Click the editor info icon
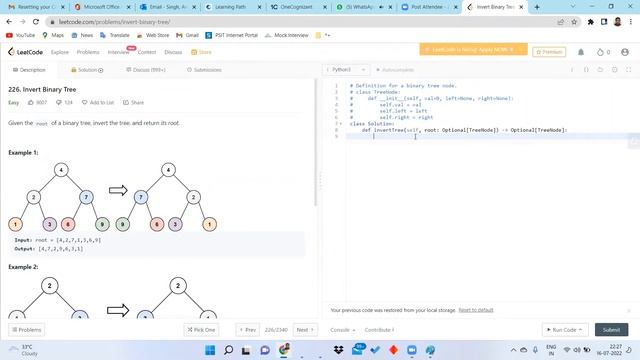This screenshot has width=640, height=360. point(572,70)
